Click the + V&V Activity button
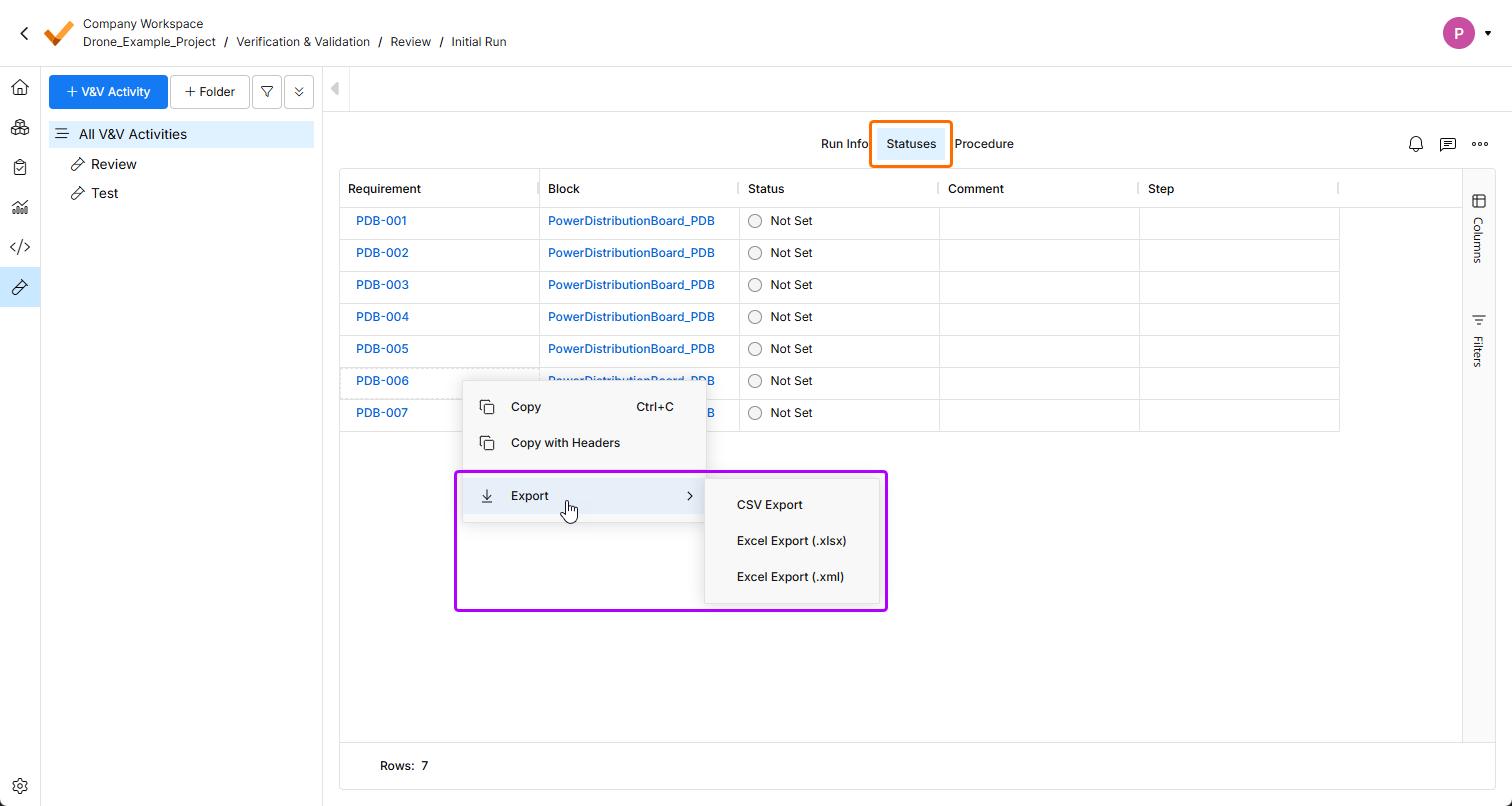The width and height of the screenshot is (1512, 806). (x=108, y=92)
